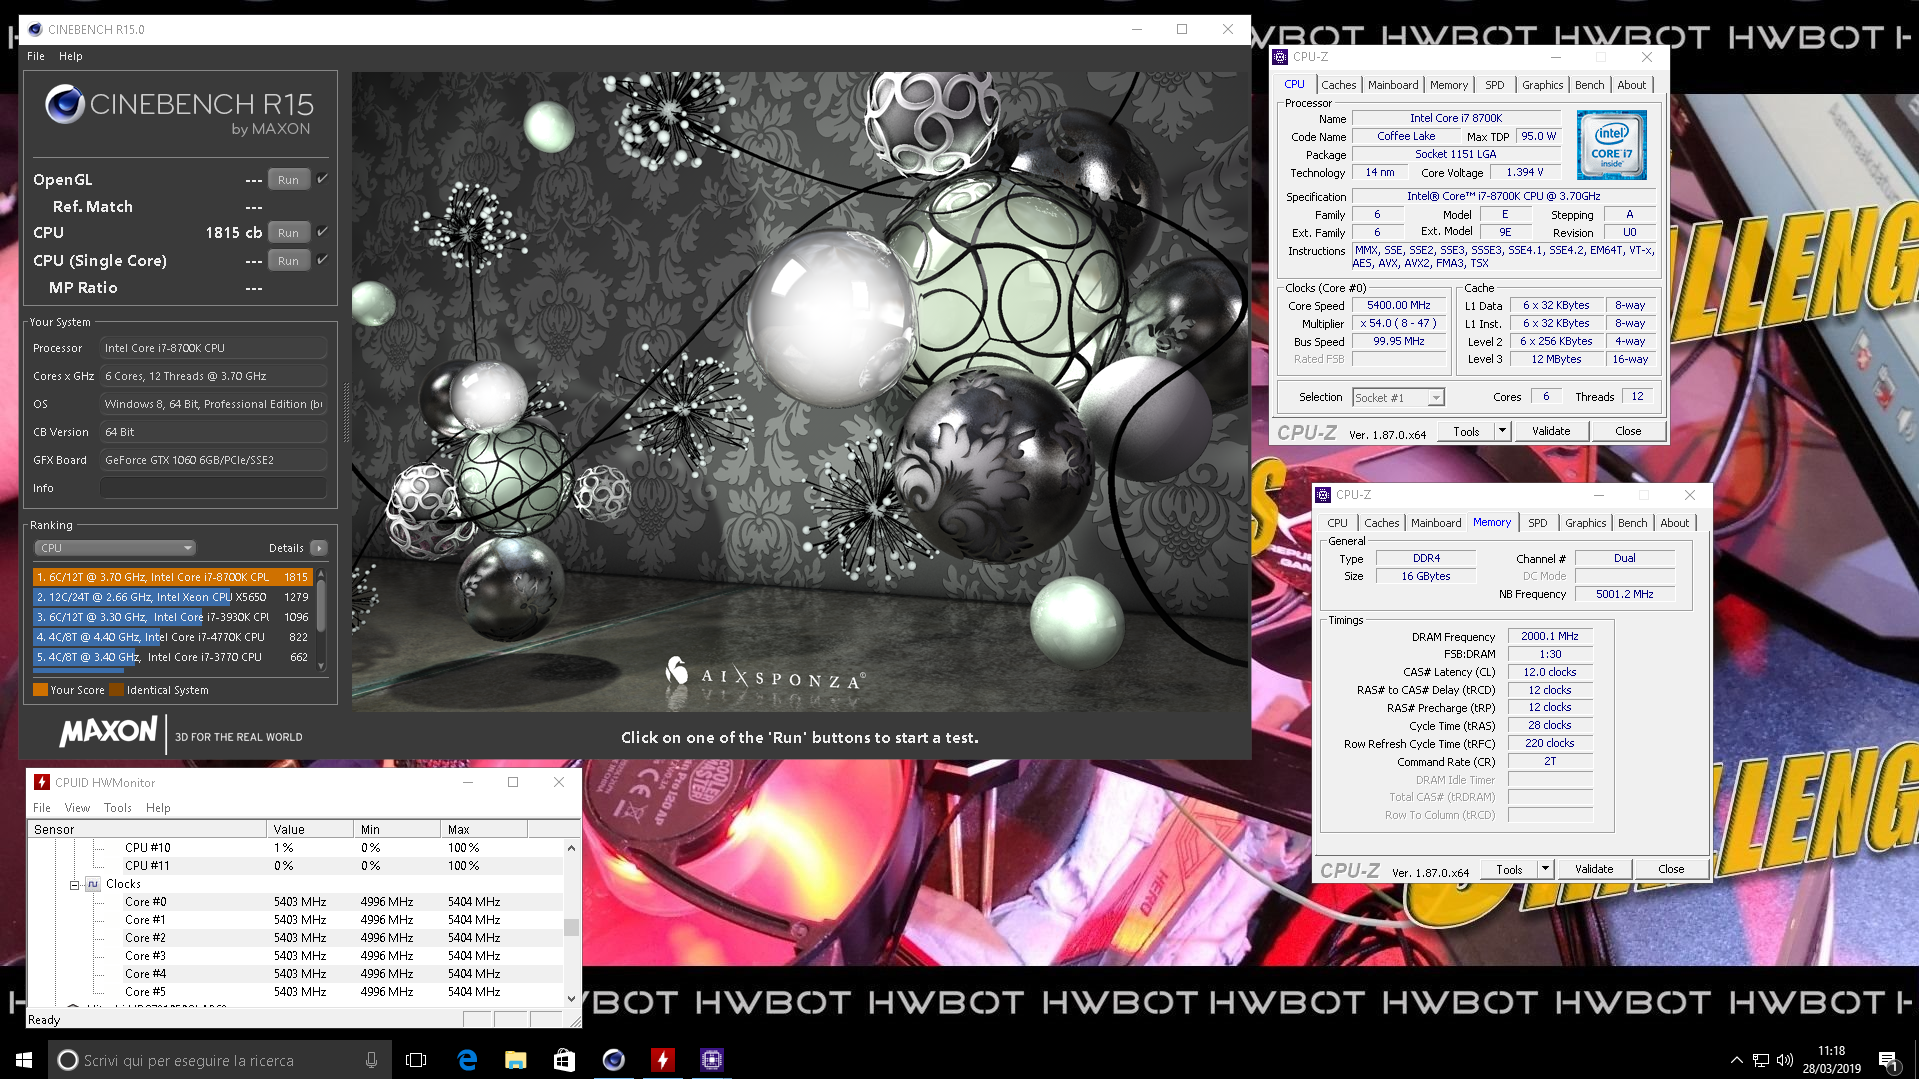The width and height of the screenshot is (1919, 1079).
Task: Open the Socket #1 selection dropdown
Action: click(x=1398, y=398)
